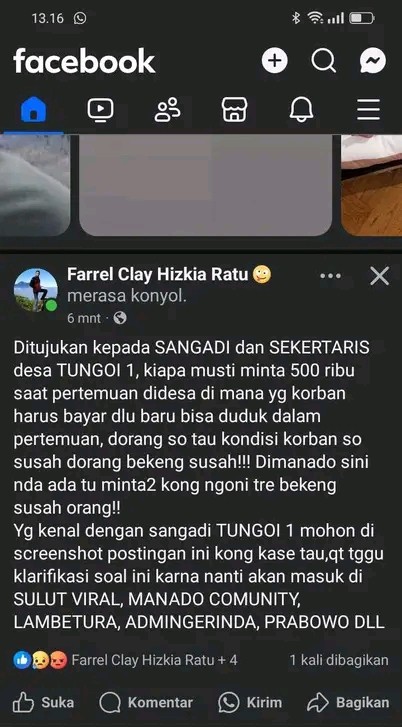Hide post with the X button
This screenshot has height=727, width=402.
[x=379, y=276]
